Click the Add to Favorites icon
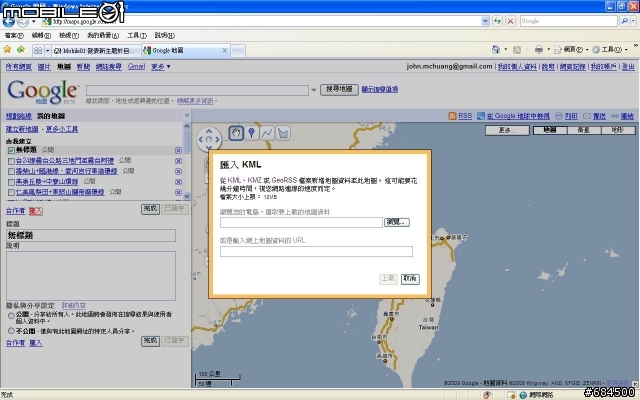 point(20,50)
